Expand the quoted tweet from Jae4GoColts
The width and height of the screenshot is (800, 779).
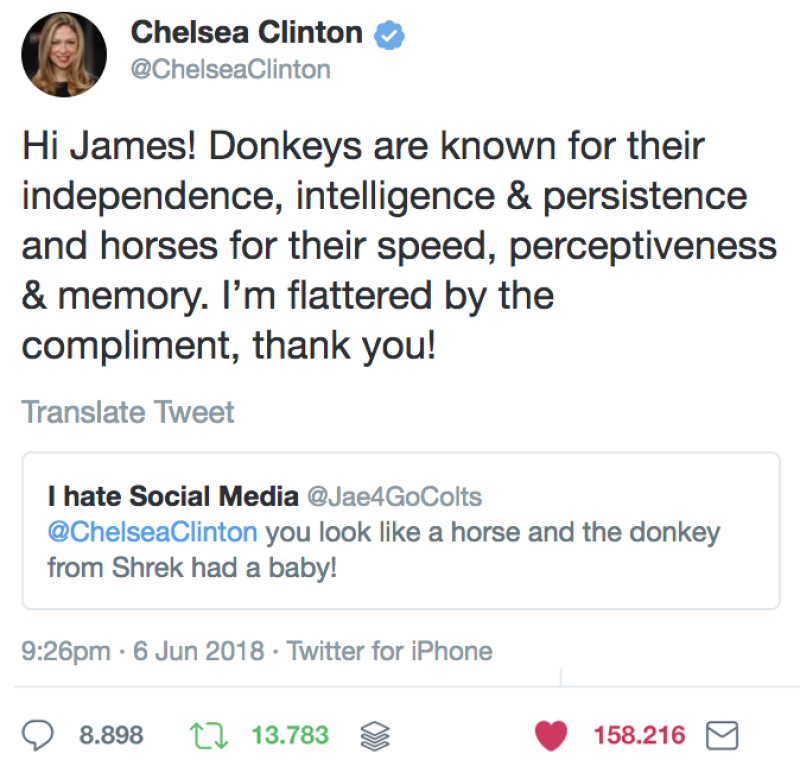(400, 530)
